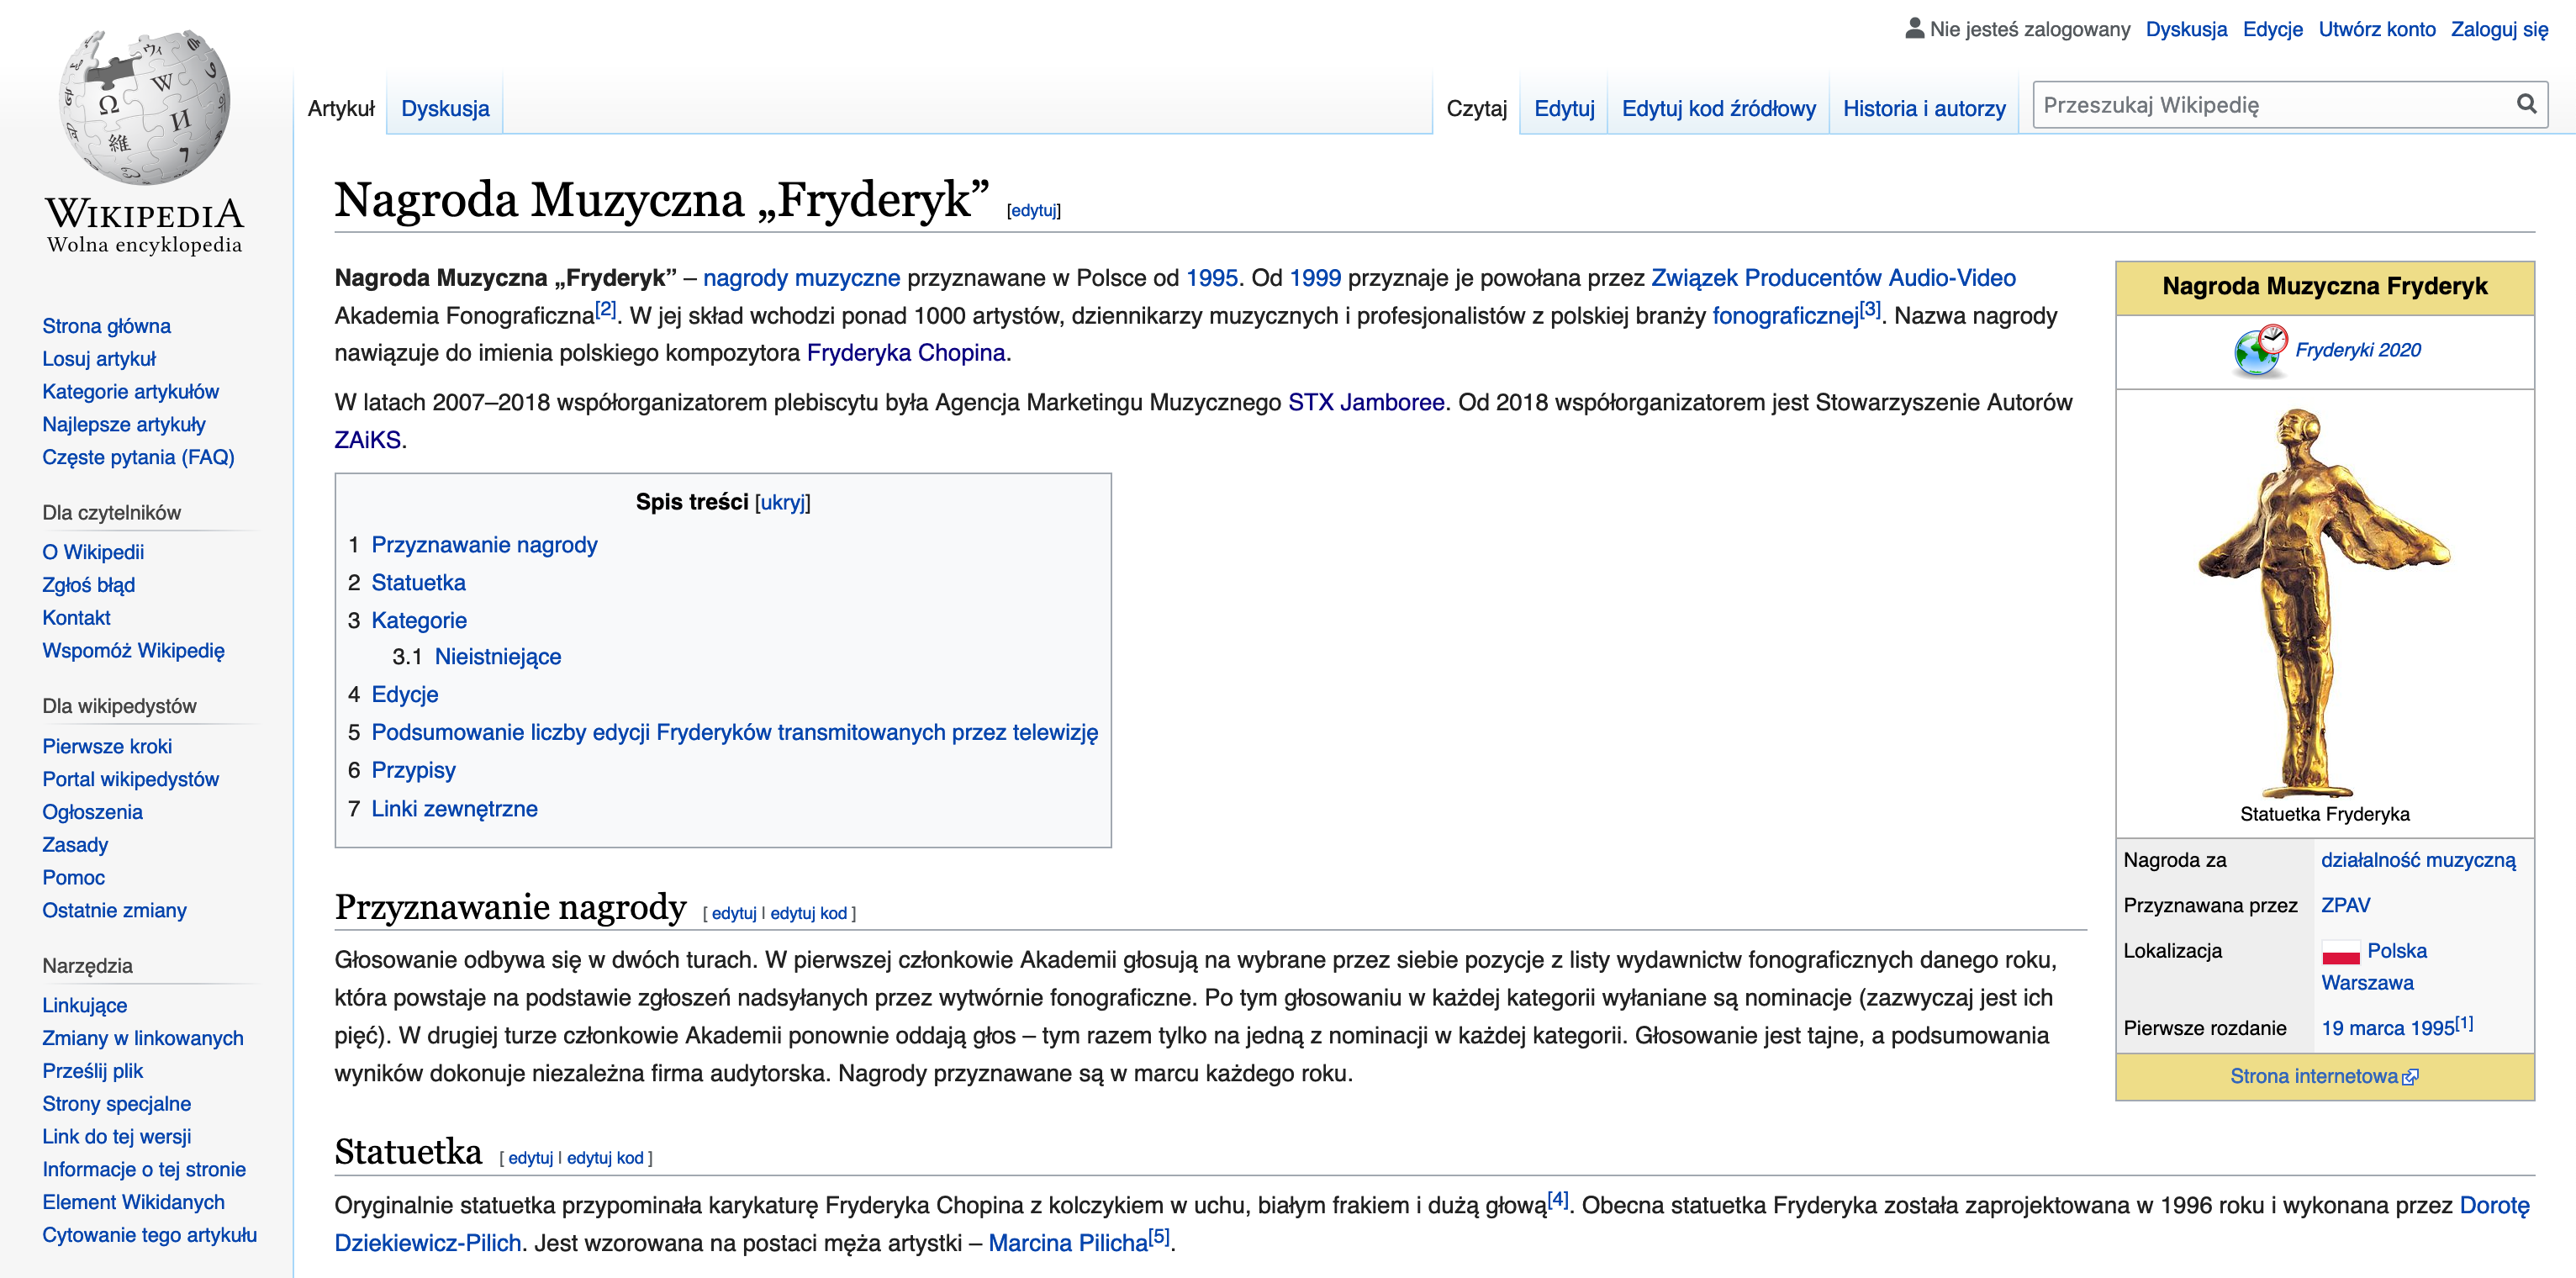Screen dimensions: 2576x1278
Task: Go to Strona główna in the sidebar
Action: pos(106,326)
